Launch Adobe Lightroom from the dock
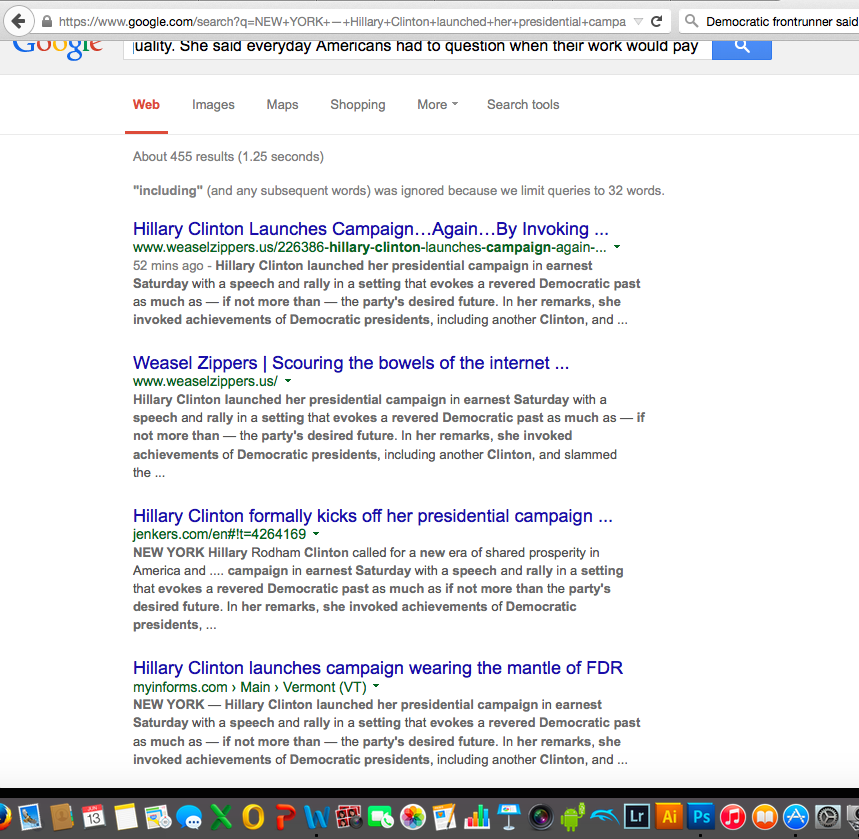Screen dimensions: 859x839 tap(637, 817)
